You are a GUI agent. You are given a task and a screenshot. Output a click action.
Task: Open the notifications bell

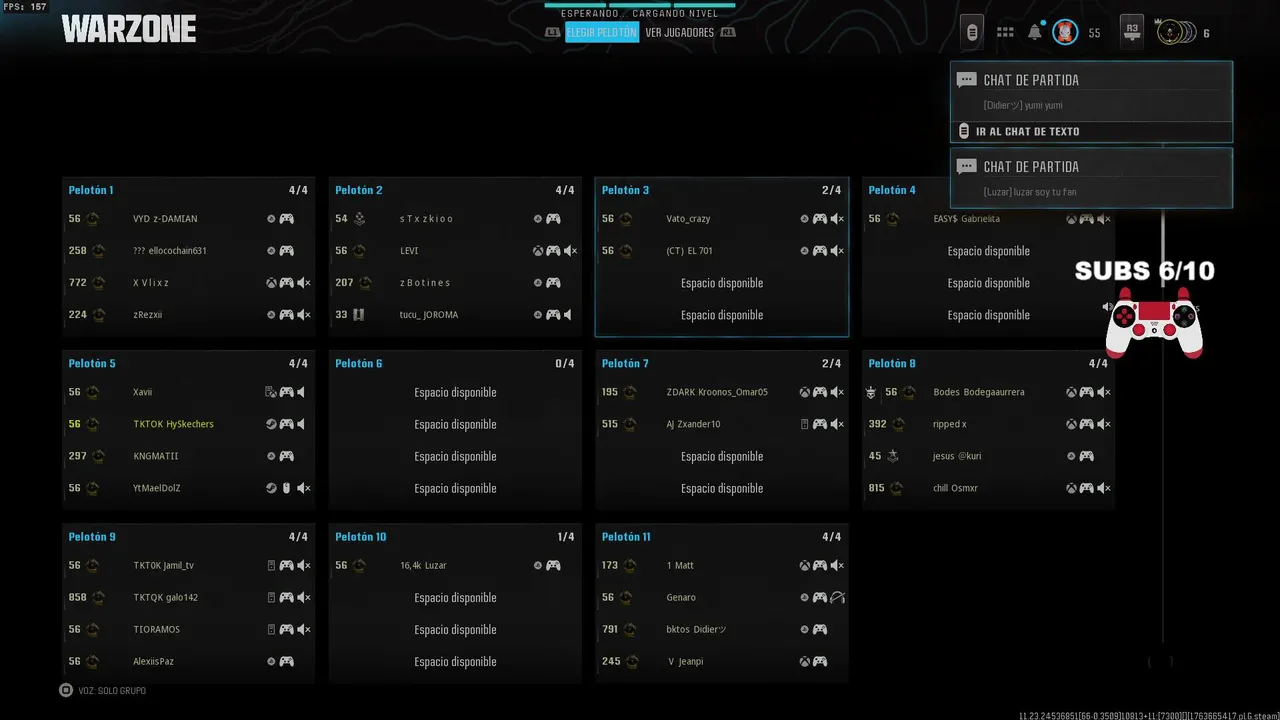point(1035,32)
